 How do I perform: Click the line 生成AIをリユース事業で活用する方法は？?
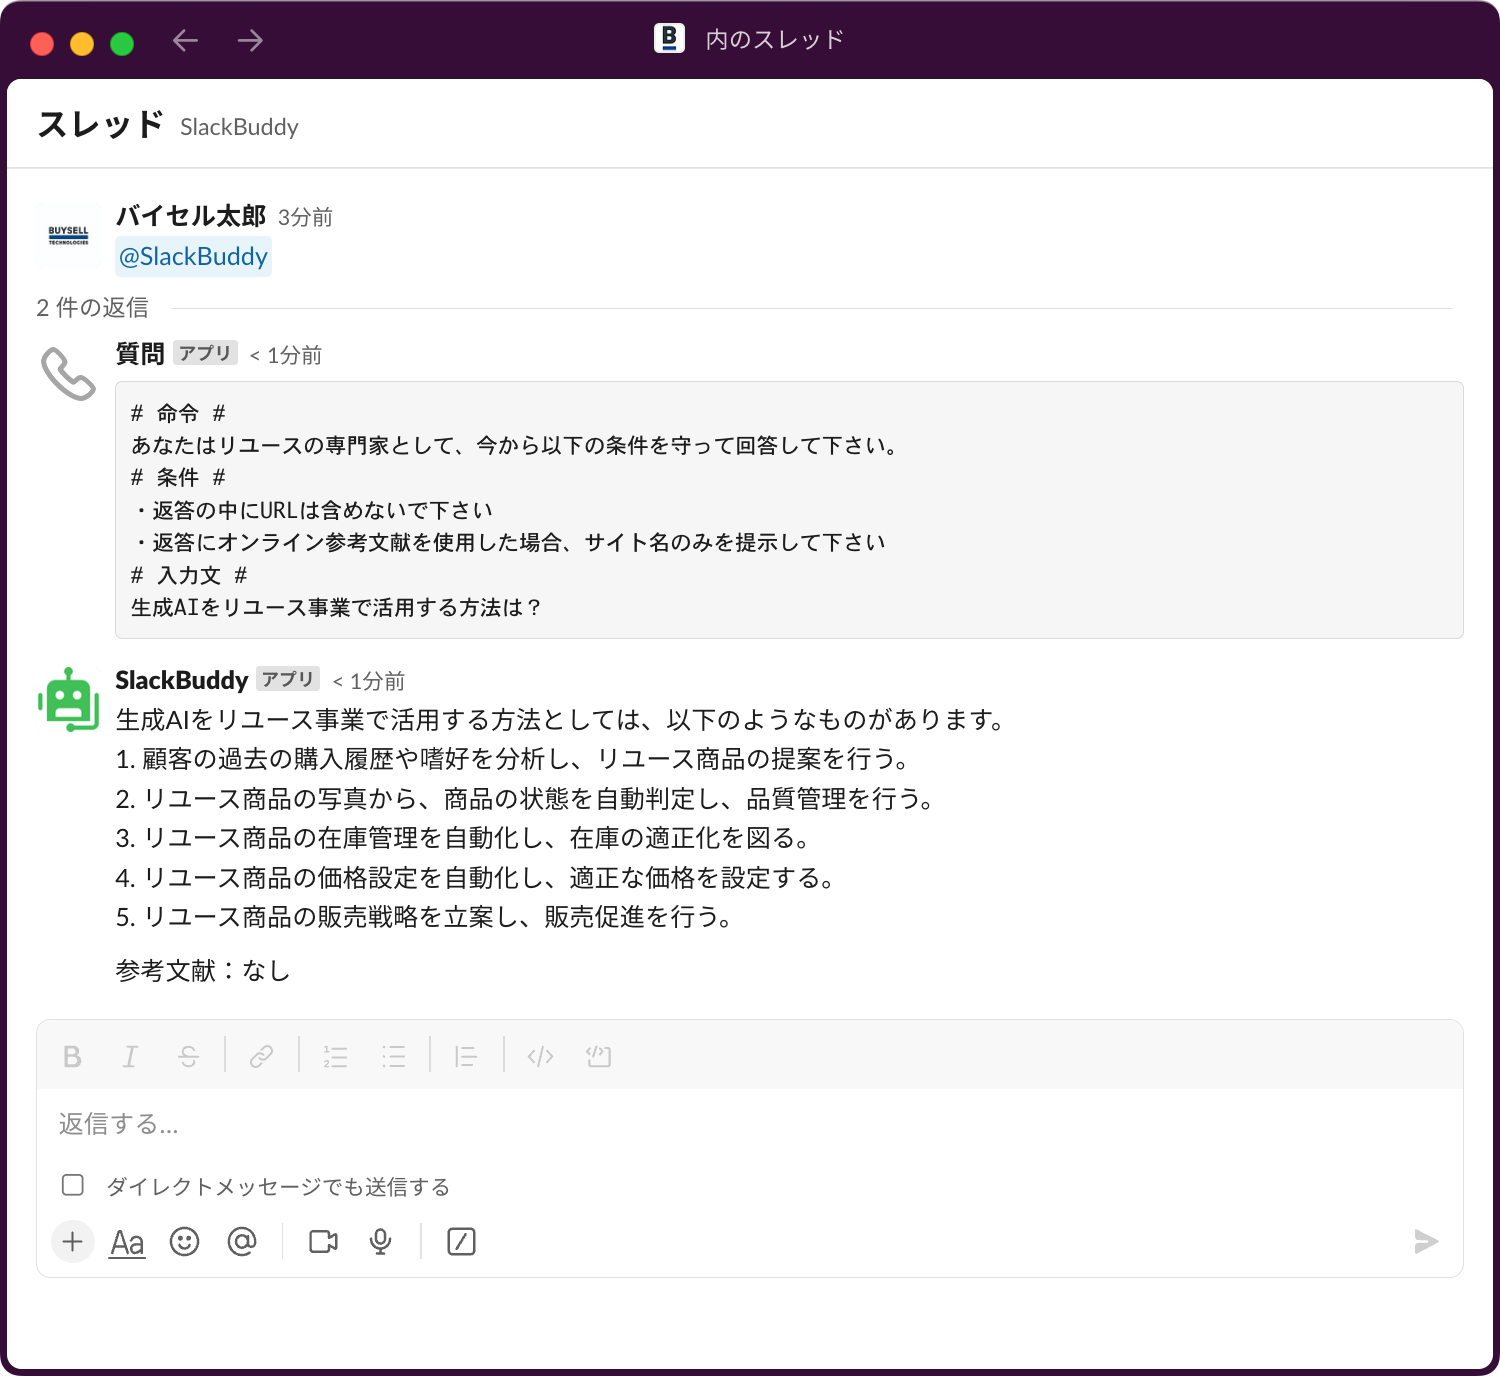337,608
